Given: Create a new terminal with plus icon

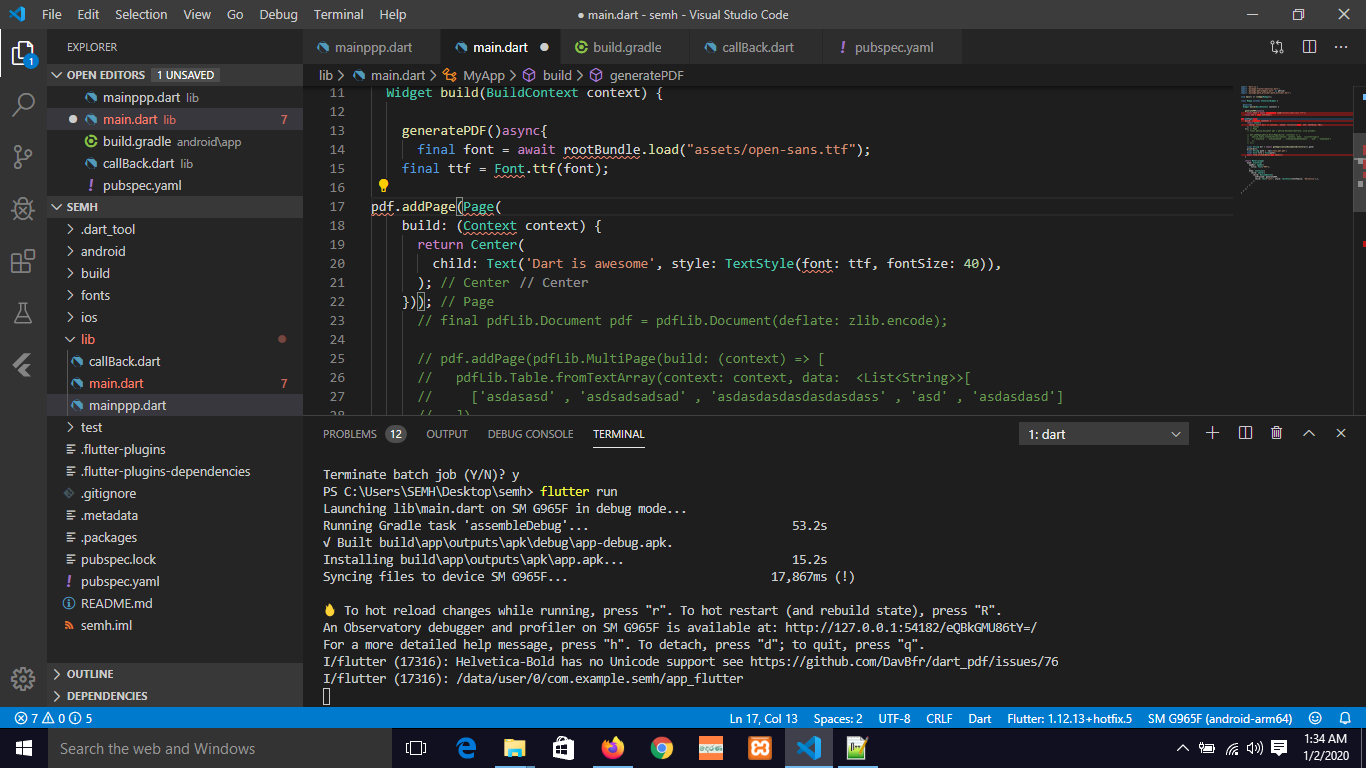Looking at the screenshot, I should pyautogui.click(x=1212, y=433).
